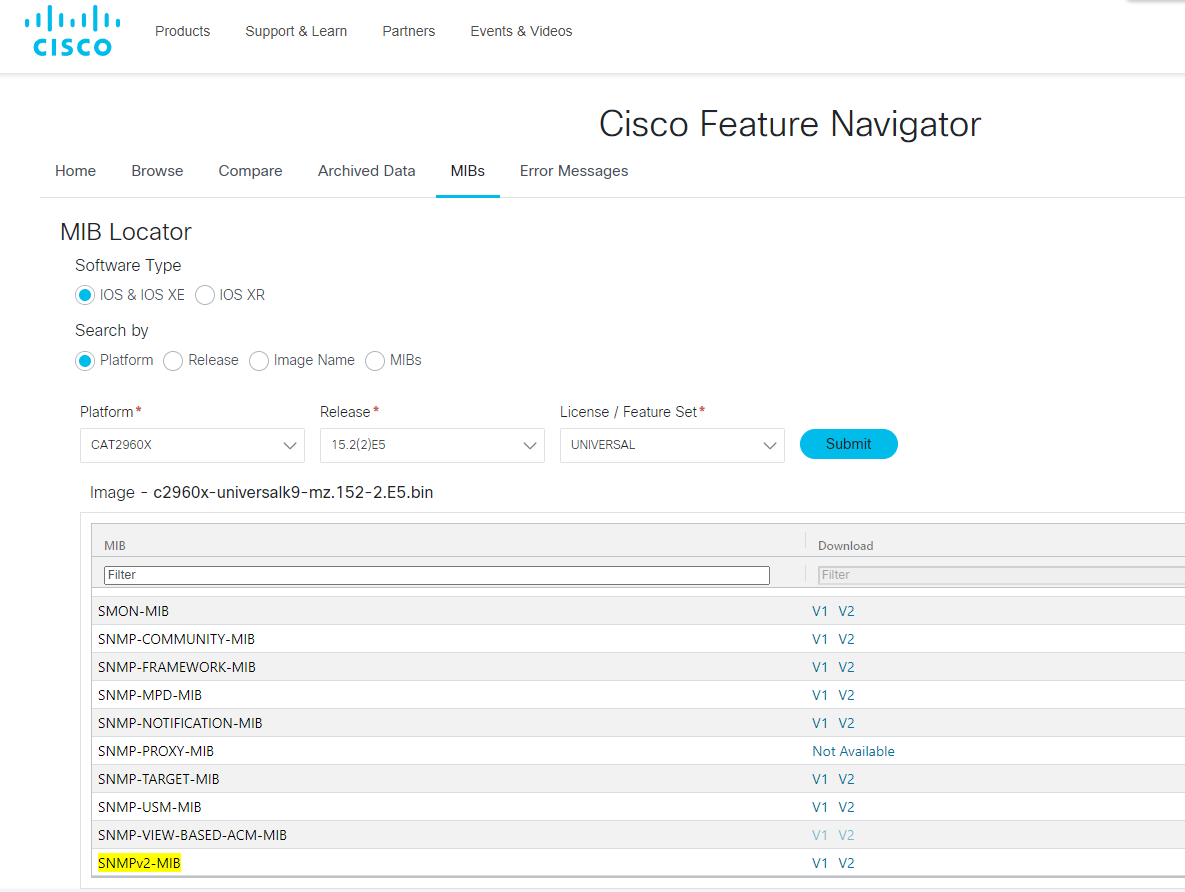
Task: Open the Products menu
Action: click(x=182, y=31)
